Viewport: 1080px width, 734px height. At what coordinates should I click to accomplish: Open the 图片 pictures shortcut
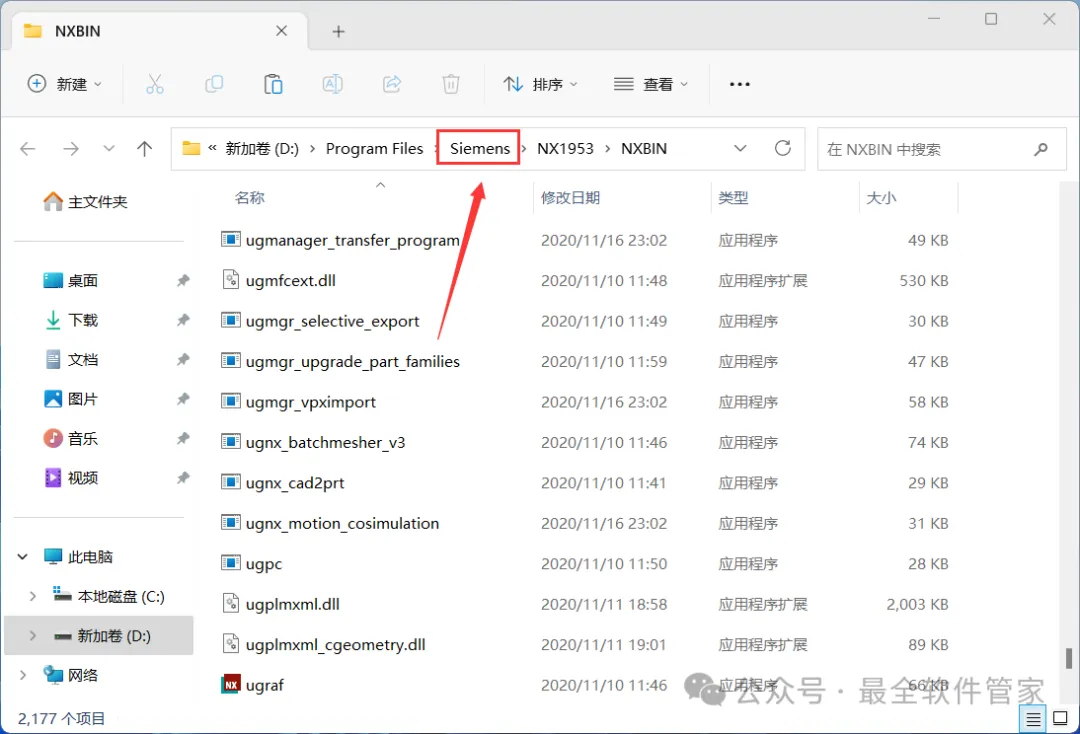[71, 399]
